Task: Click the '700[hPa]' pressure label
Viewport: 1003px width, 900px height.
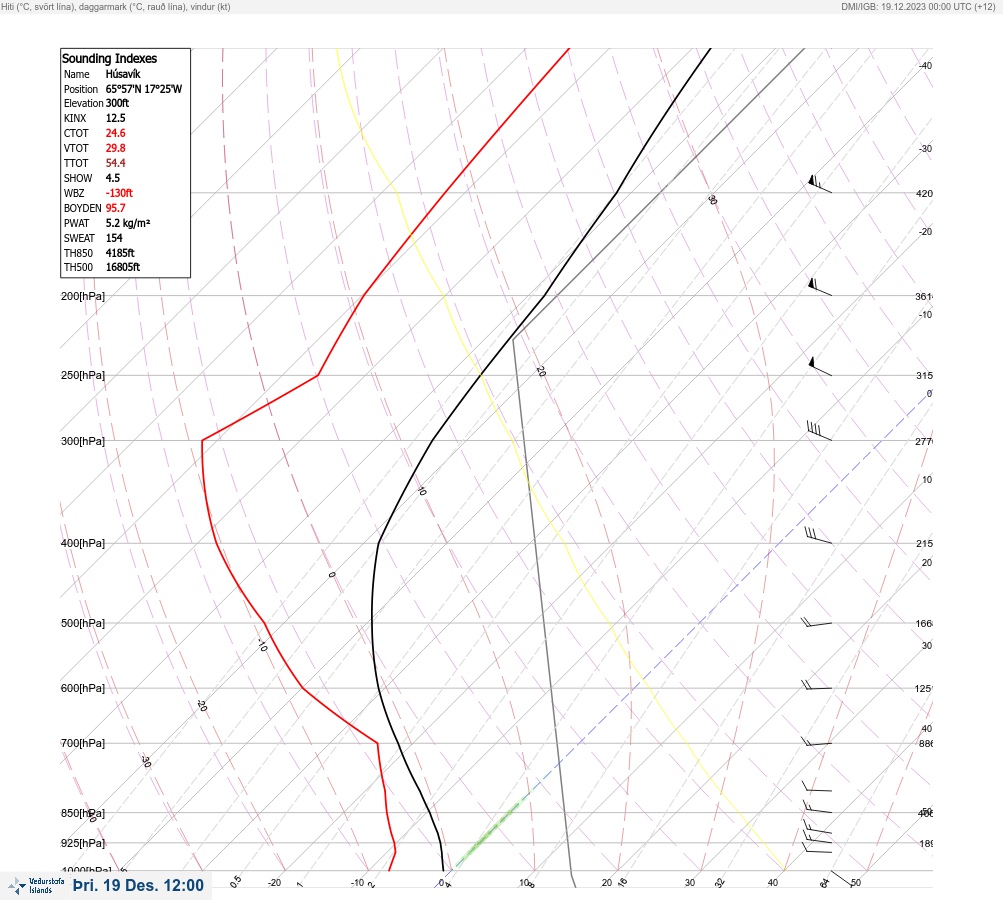Action: 83,743
